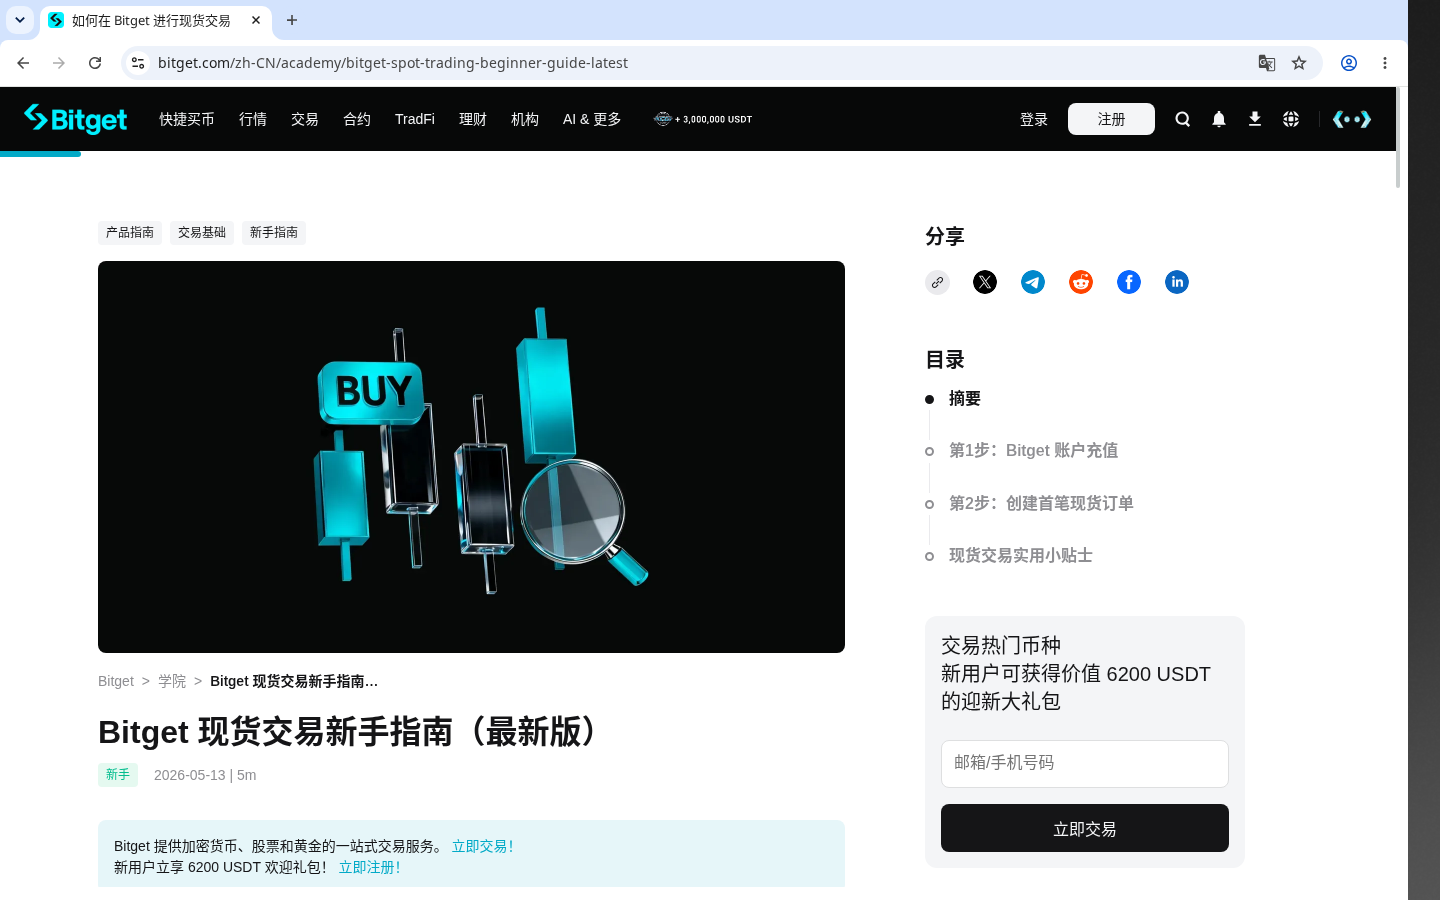
Task: Click the 邮箱/手机号码 input field
Action: pyautogui.click(x=1085, y=764)
